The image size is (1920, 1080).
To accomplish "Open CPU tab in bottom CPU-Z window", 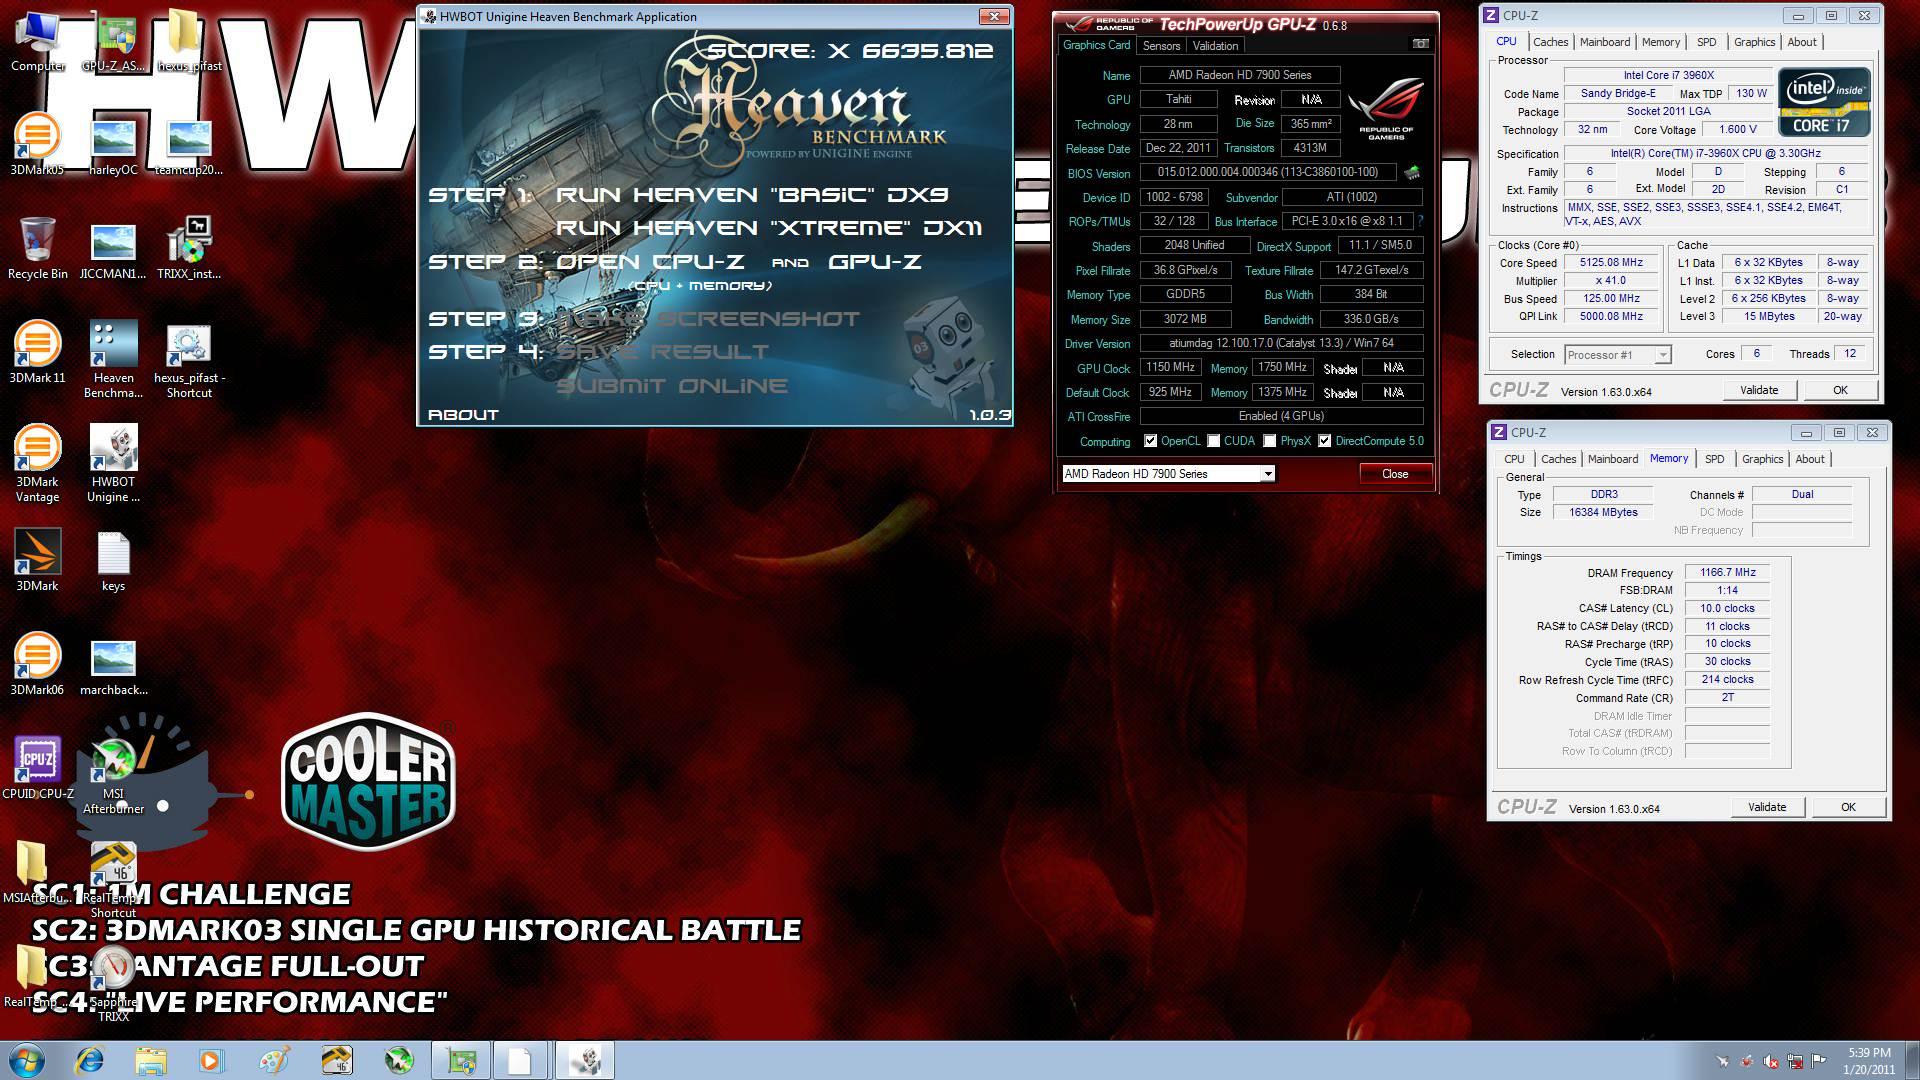I will pyautogui.click(x=1514, y=459).
